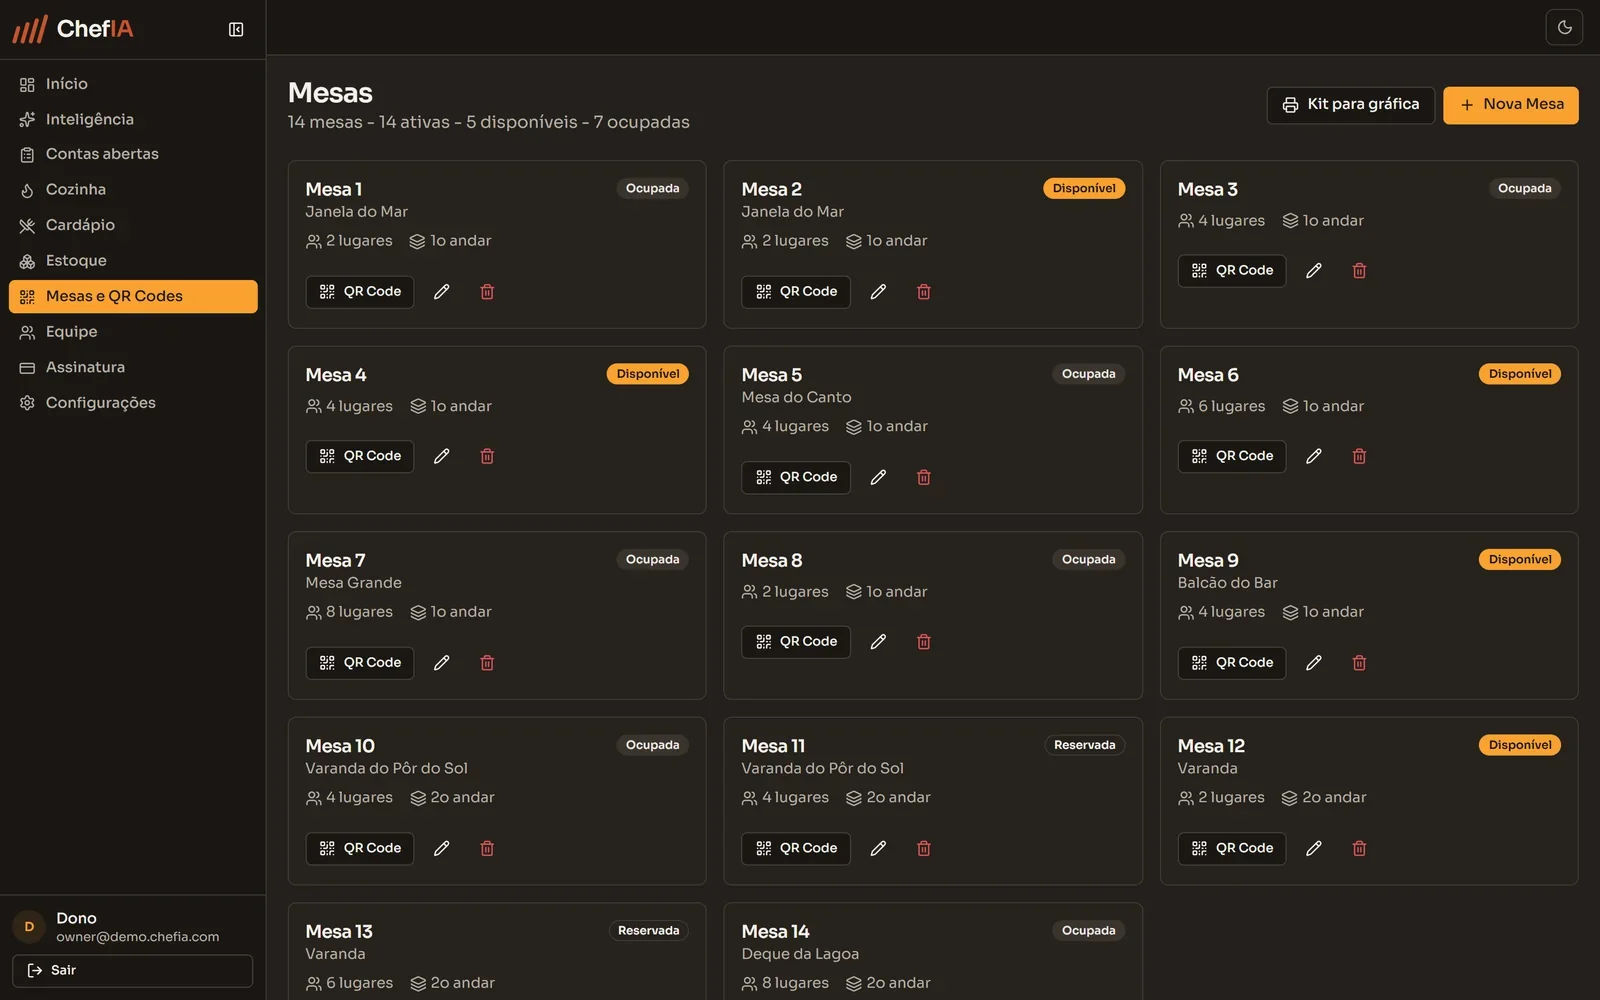The width and height of the screenshot is (1600, 1000).
Task: Open Configurações settings
Action: pyautogui.click(x=133, y=403)
